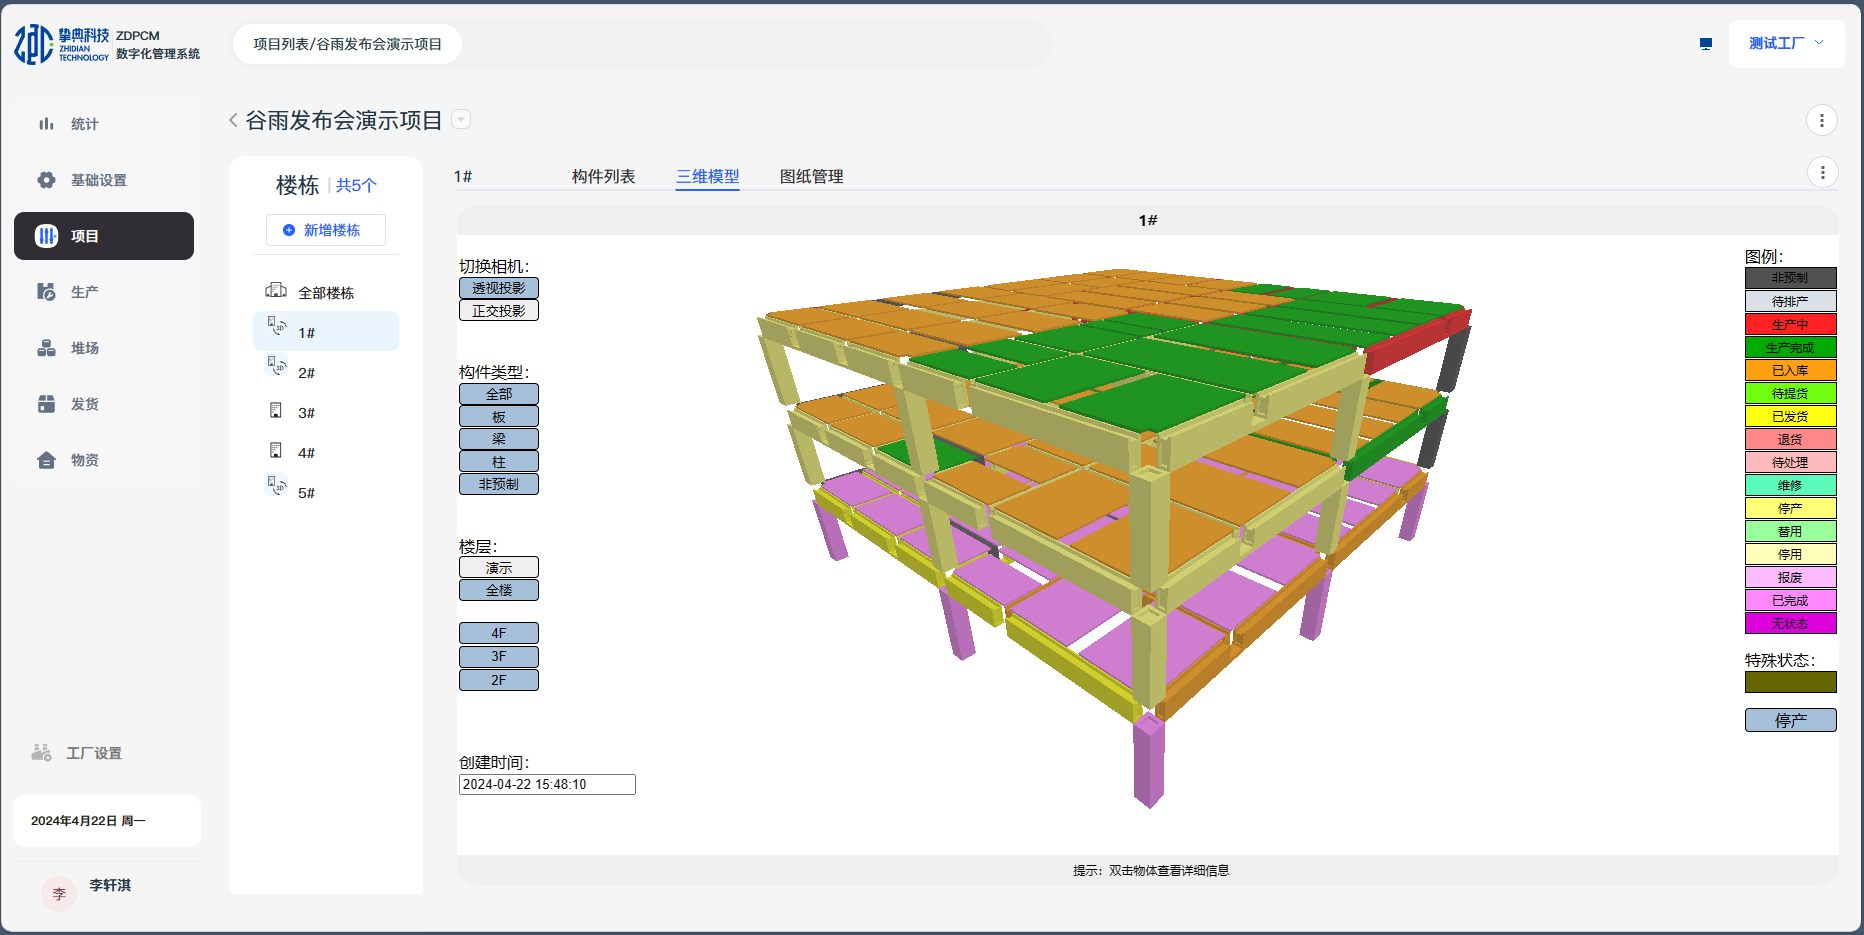Open the 图纸管理 tab
The width and height of the screenshot is (1864, 935).
click(811, 177)
